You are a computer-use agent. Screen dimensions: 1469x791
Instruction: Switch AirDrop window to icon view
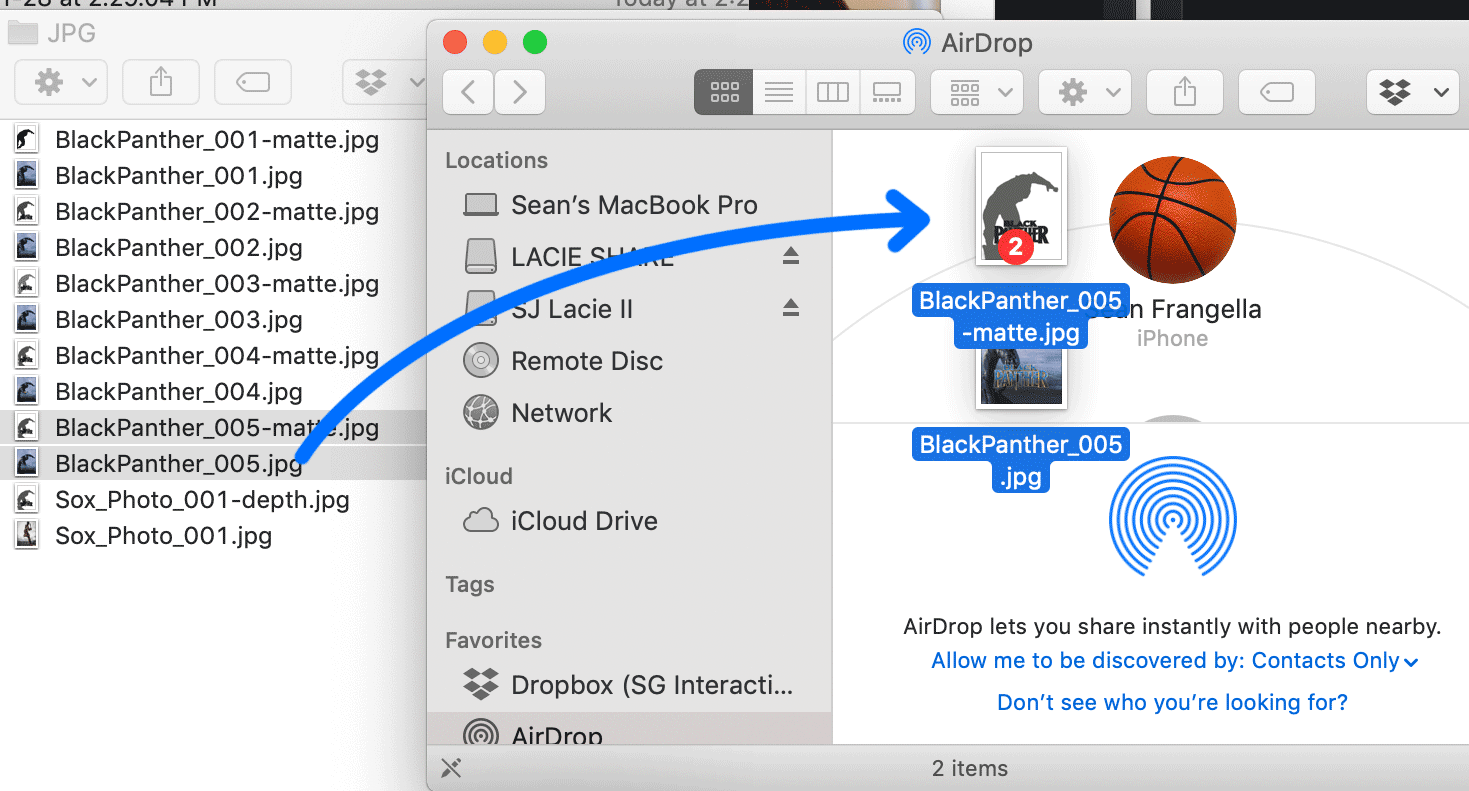(724, 92)
